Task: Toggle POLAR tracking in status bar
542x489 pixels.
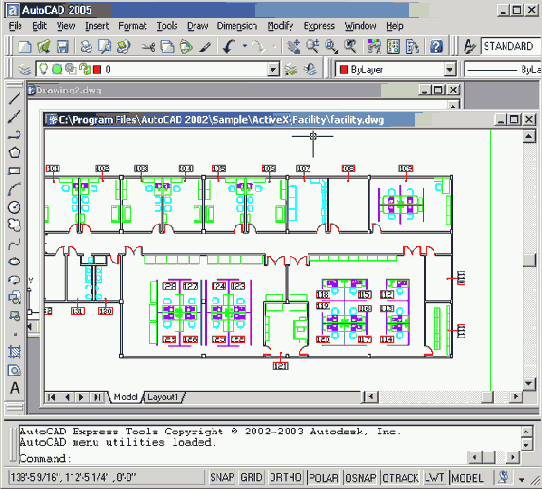Action: tap(324, 478)
